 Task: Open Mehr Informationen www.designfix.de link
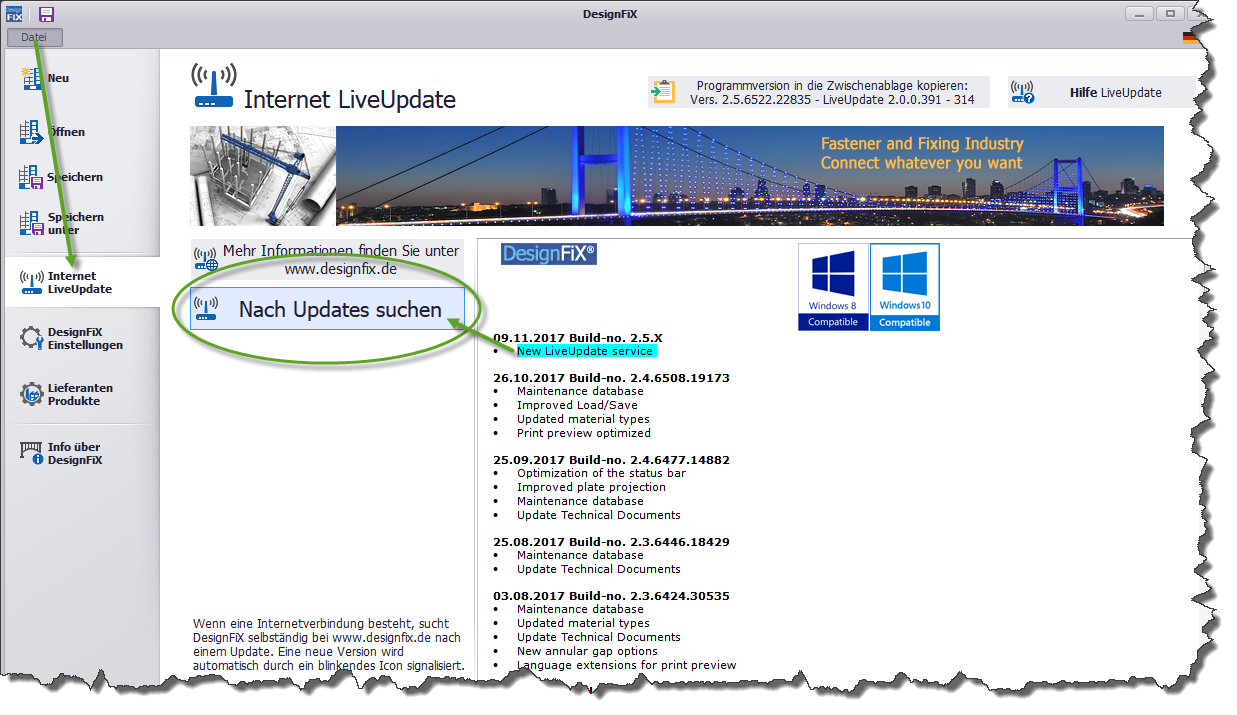[327, 260]
